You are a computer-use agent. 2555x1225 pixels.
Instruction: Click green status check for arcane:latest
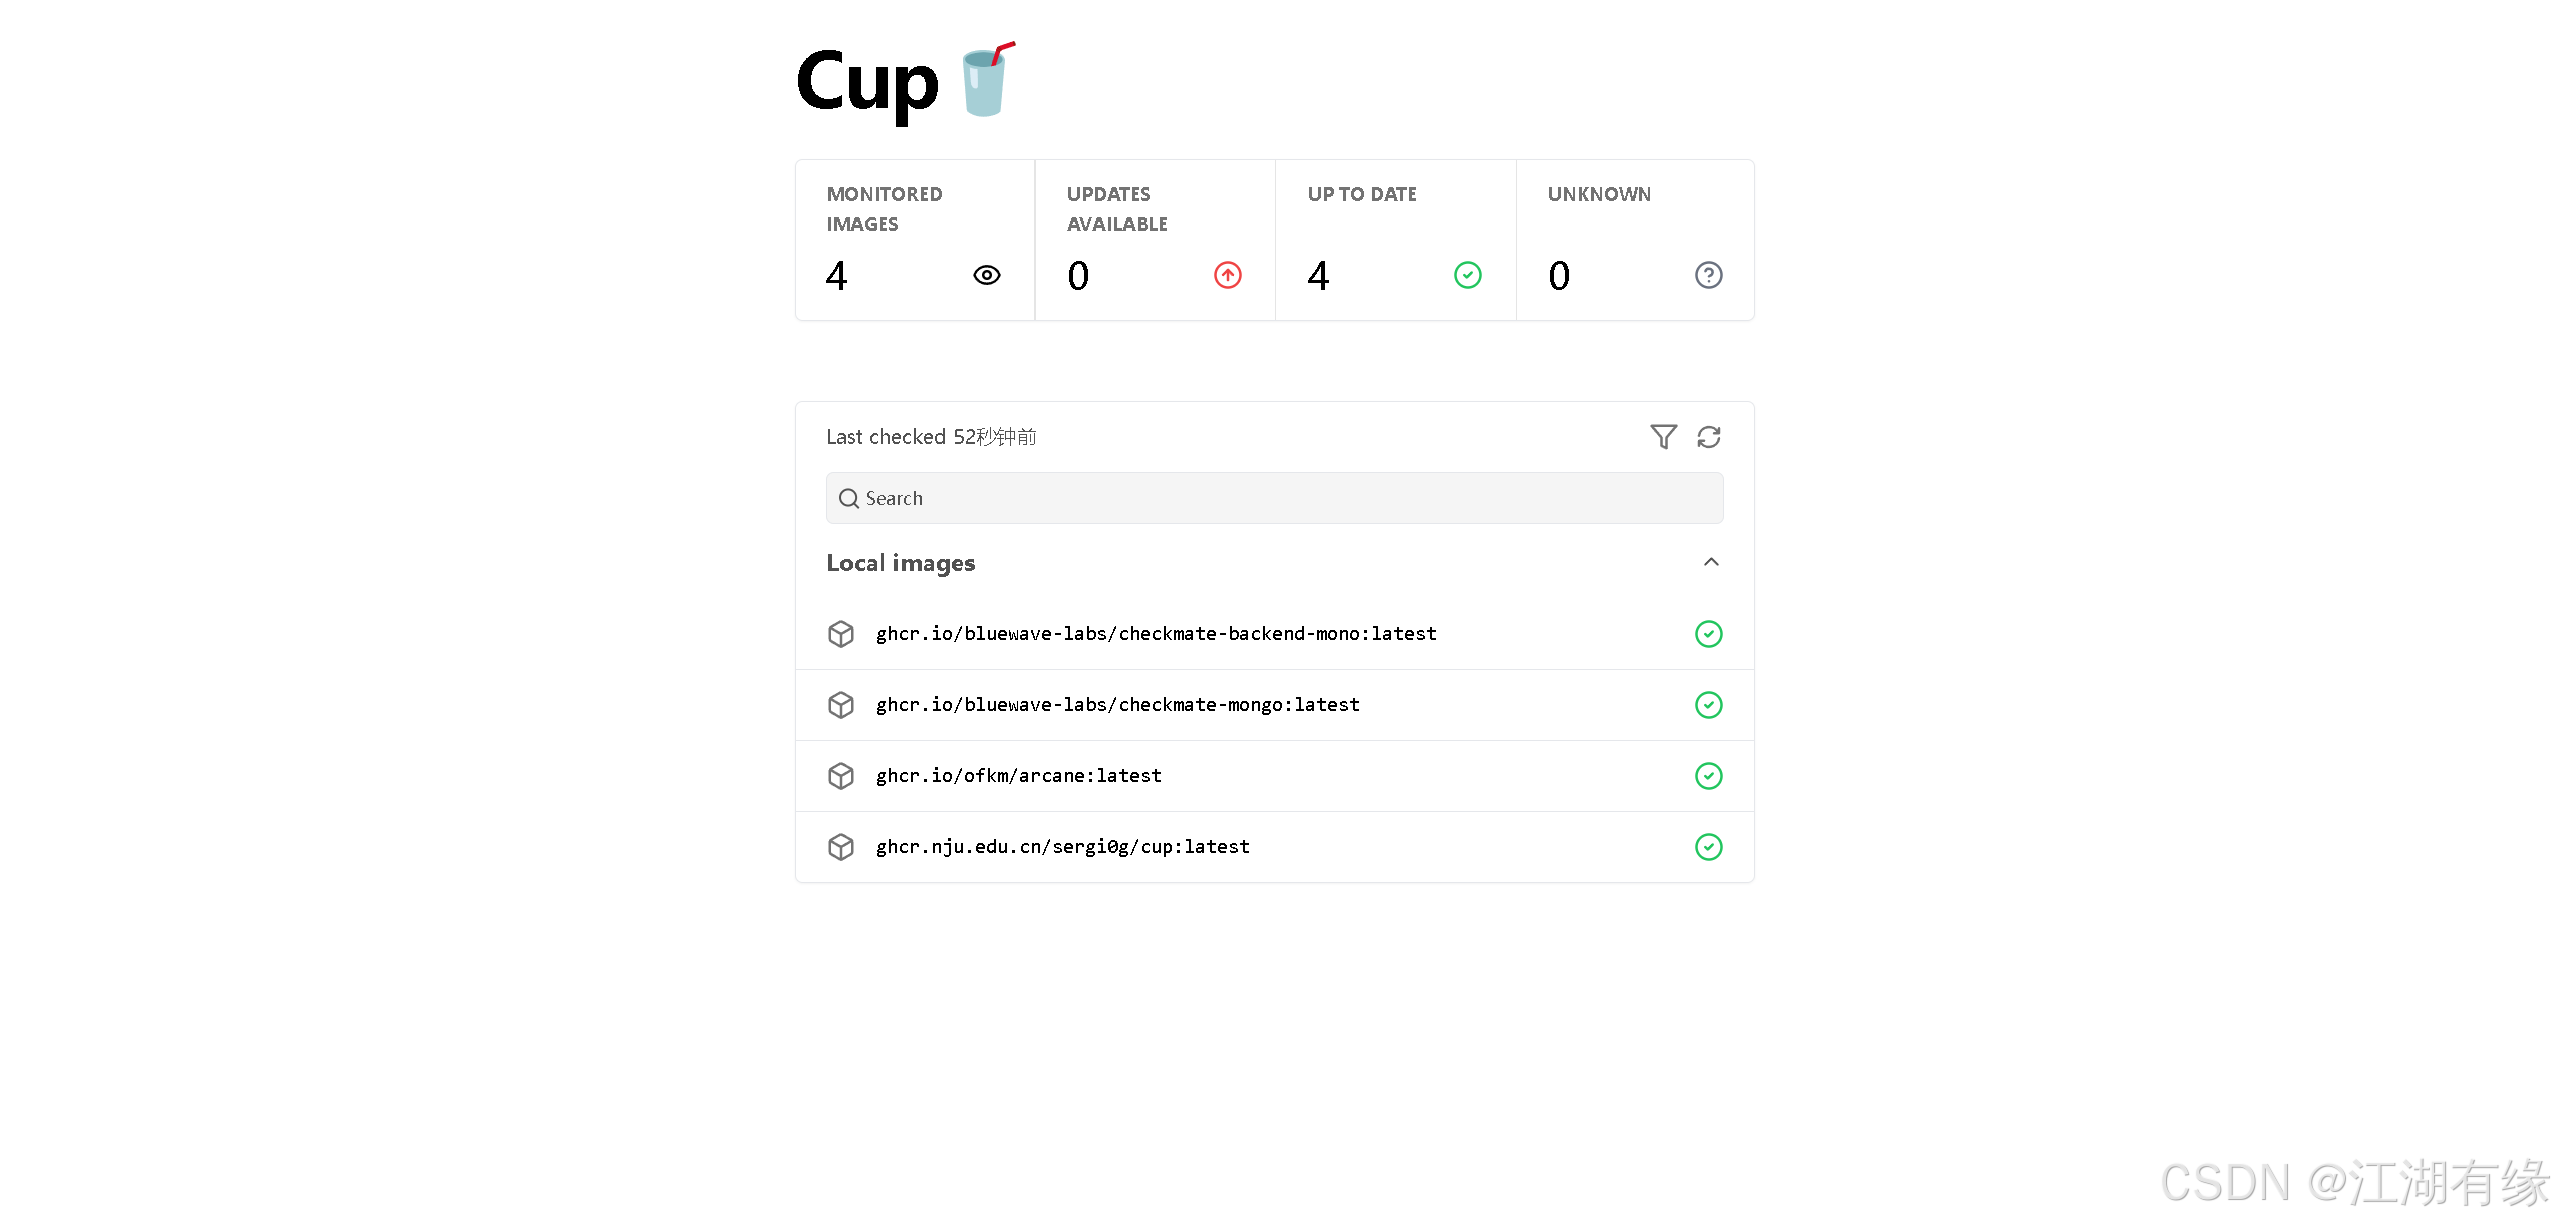[x=1708, y=776]
